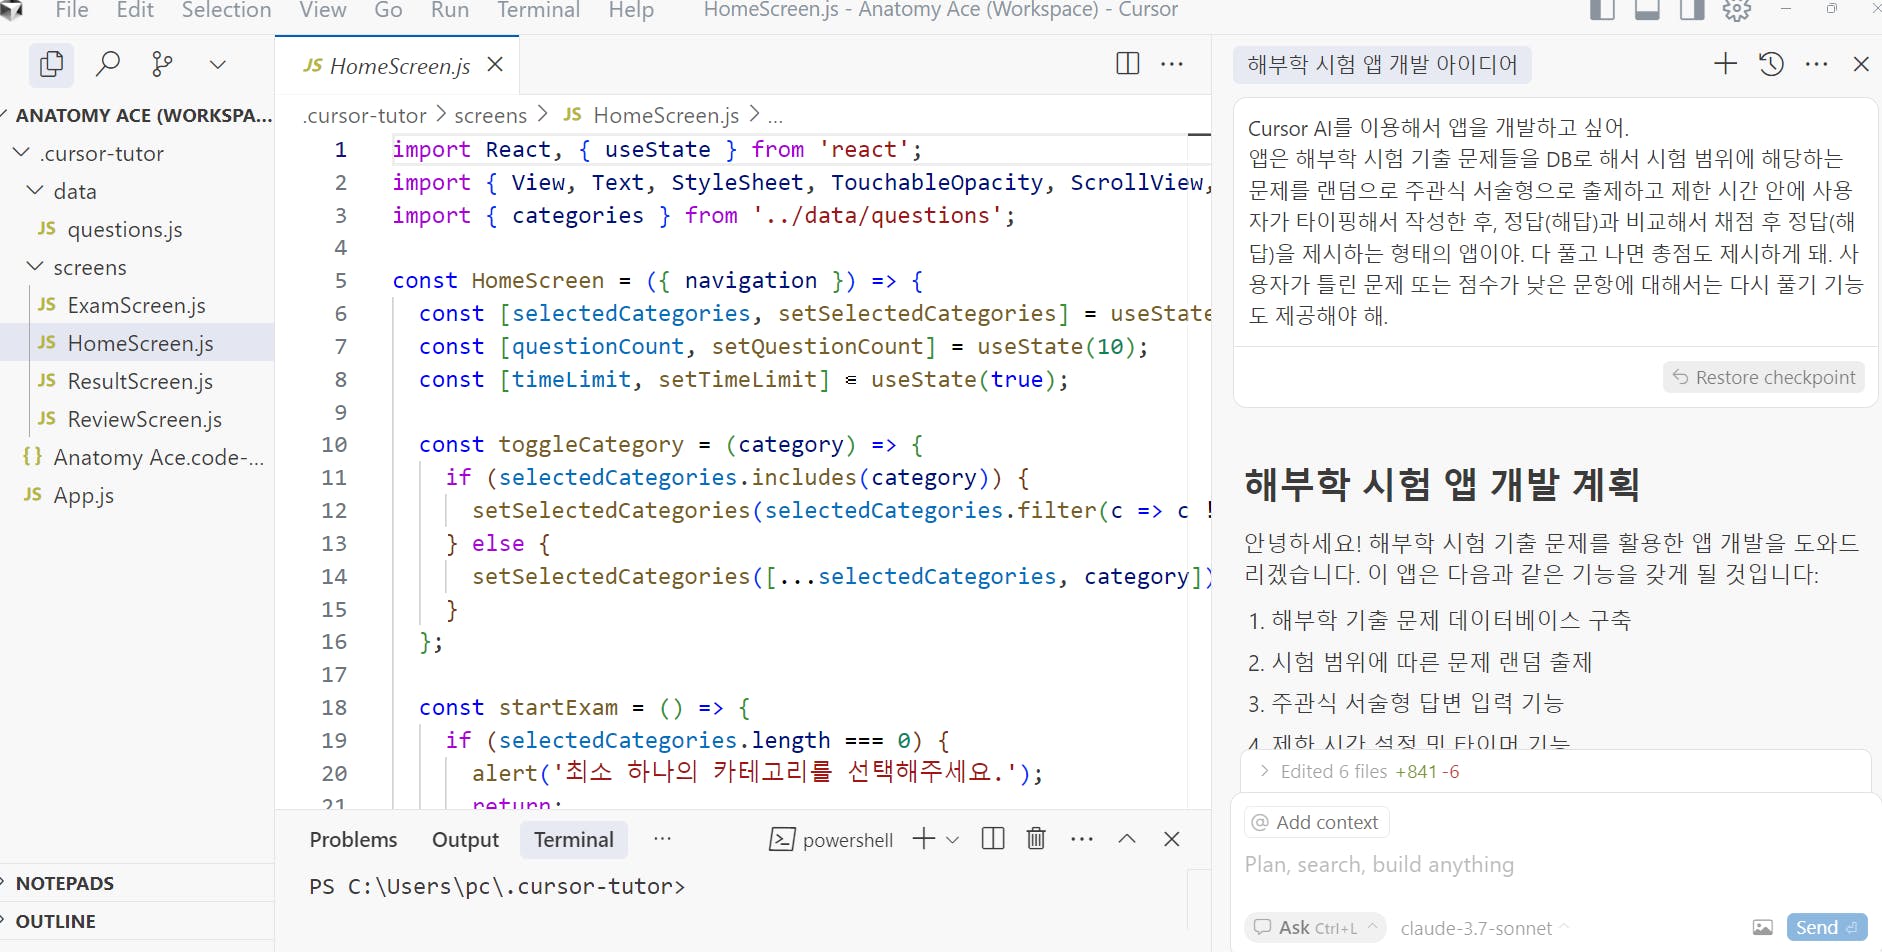Open the Terminal menu
1882x952 pixels.
[539, 10]
